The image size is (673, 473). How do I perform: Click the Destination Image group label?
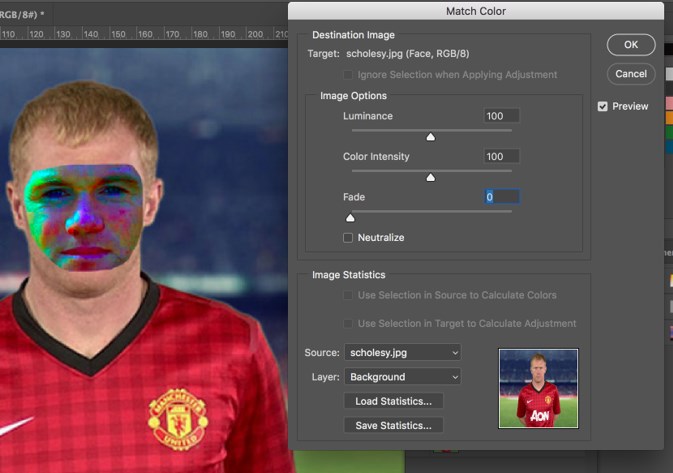(353, 35)
